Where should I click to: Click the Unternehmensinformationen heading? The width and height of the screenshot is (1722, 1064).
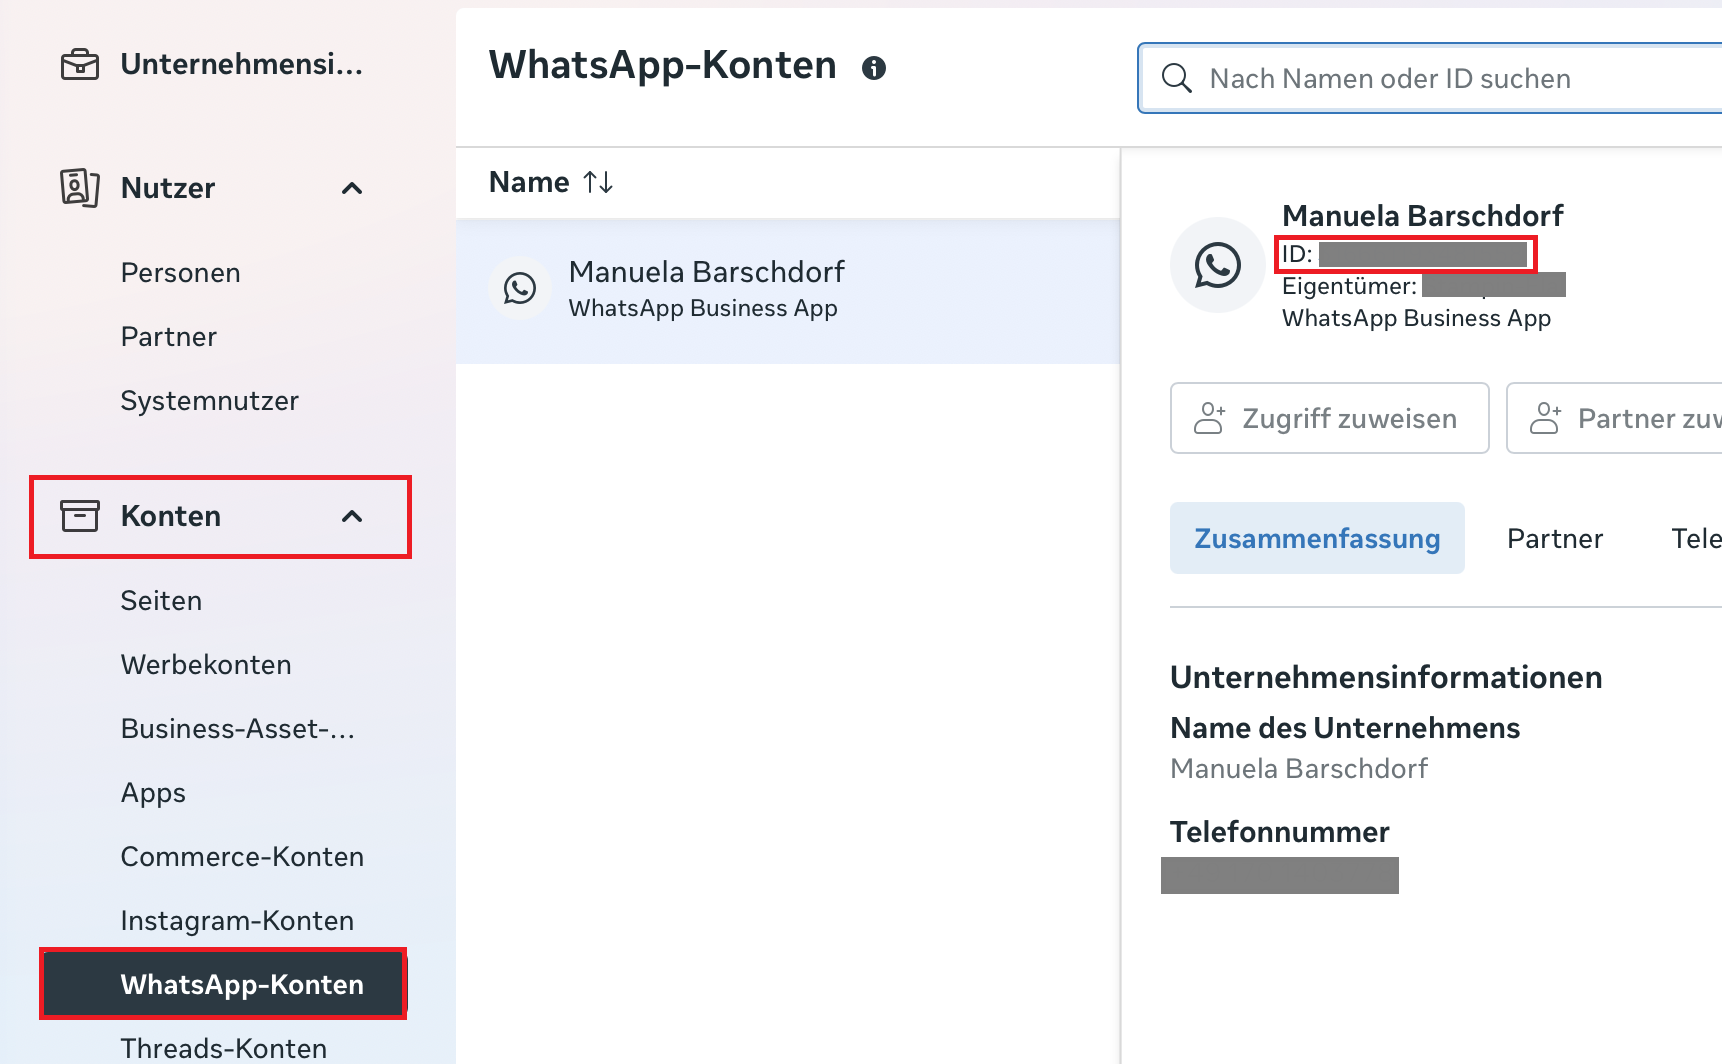pyautogui.click(x=1386, y=677)
